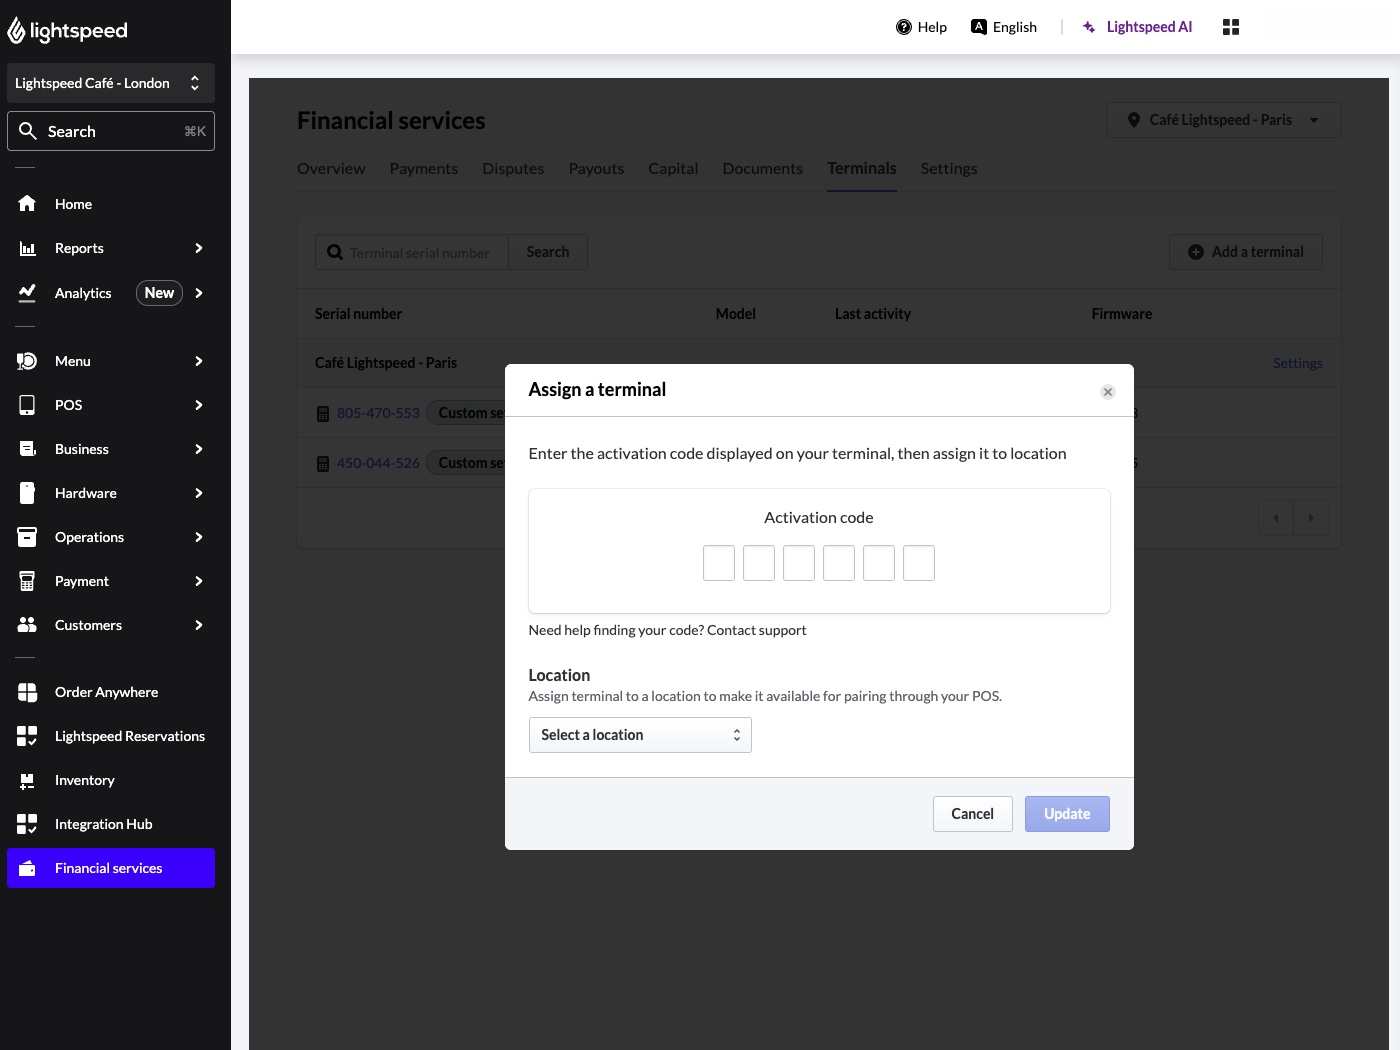Image resolution: width=1400 pixels, height=1050 pixels.
Task: Switch to the Payouts tab
Action: [x=596, y=168]
